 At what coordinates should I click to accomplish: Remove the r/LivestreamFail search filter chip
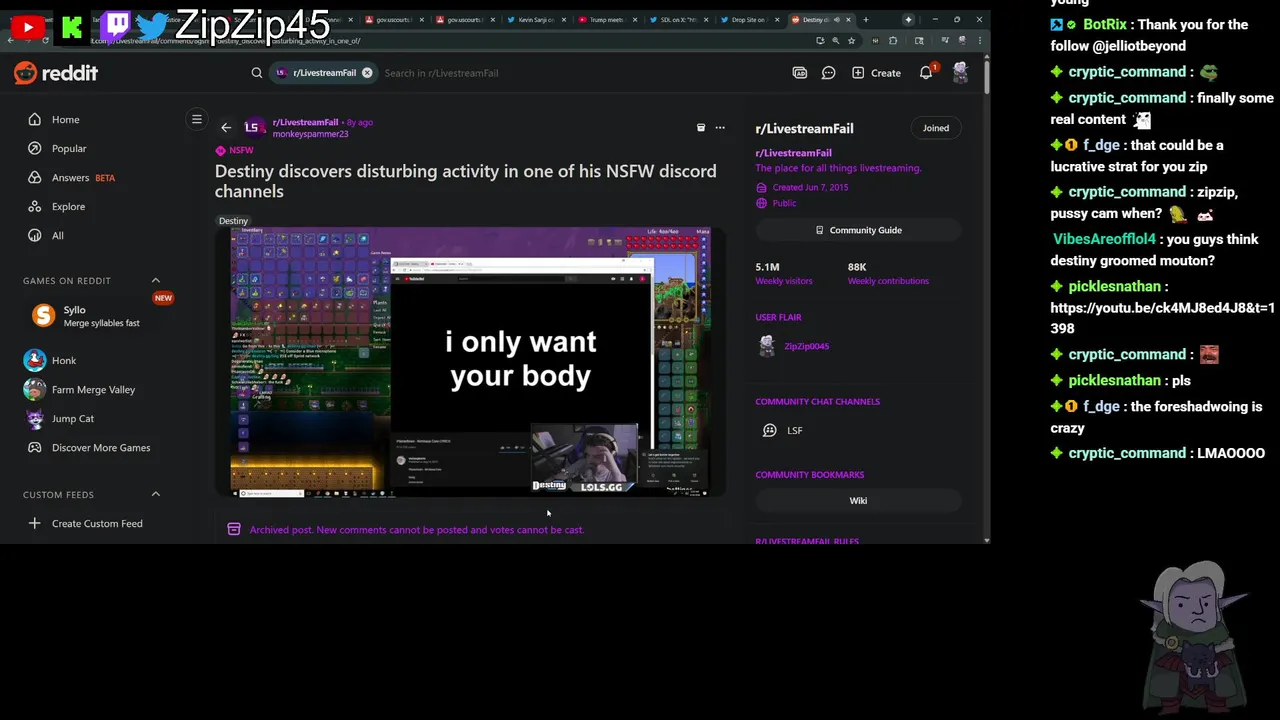(367, 73)
